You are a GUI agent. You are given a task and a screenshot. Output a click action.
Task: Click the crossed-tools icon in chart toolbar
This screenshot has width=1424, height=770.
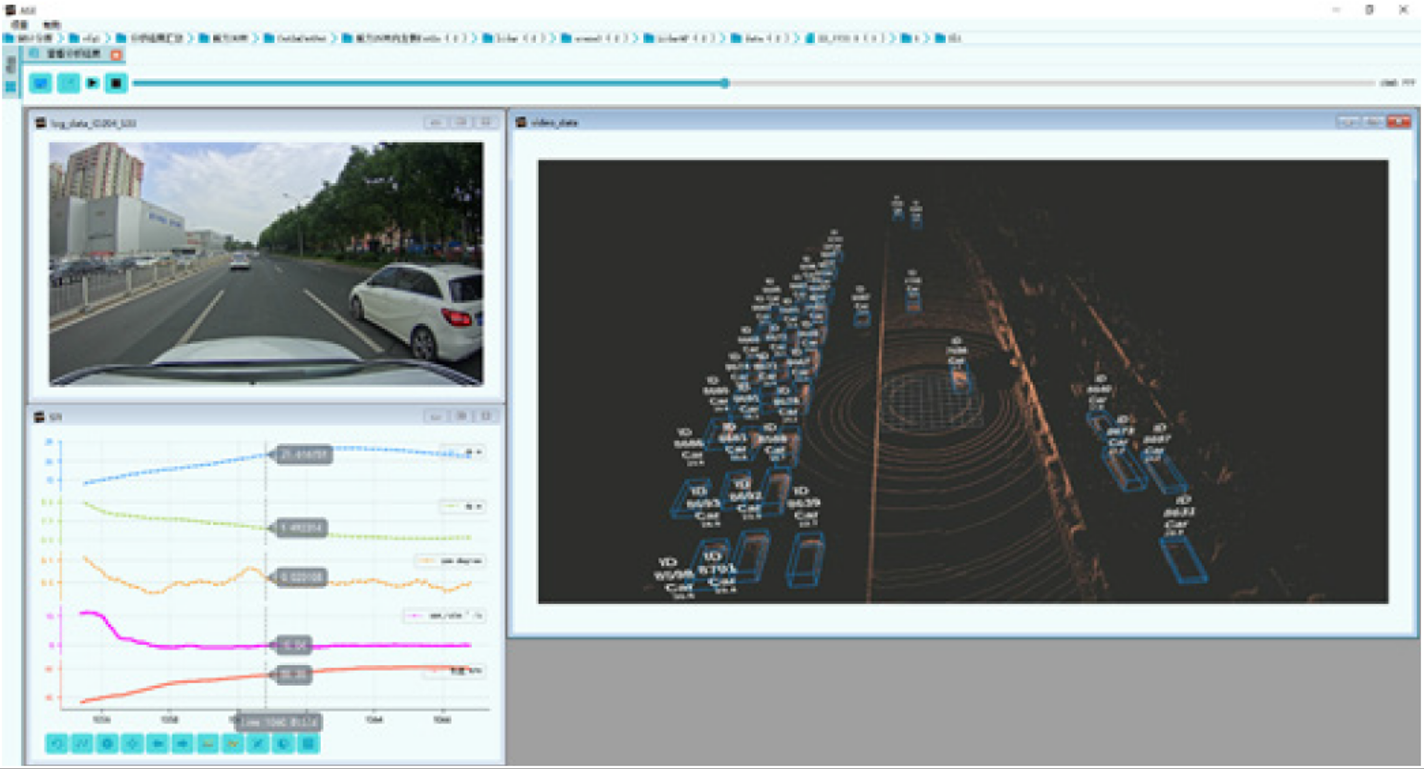tap(259, 743)
